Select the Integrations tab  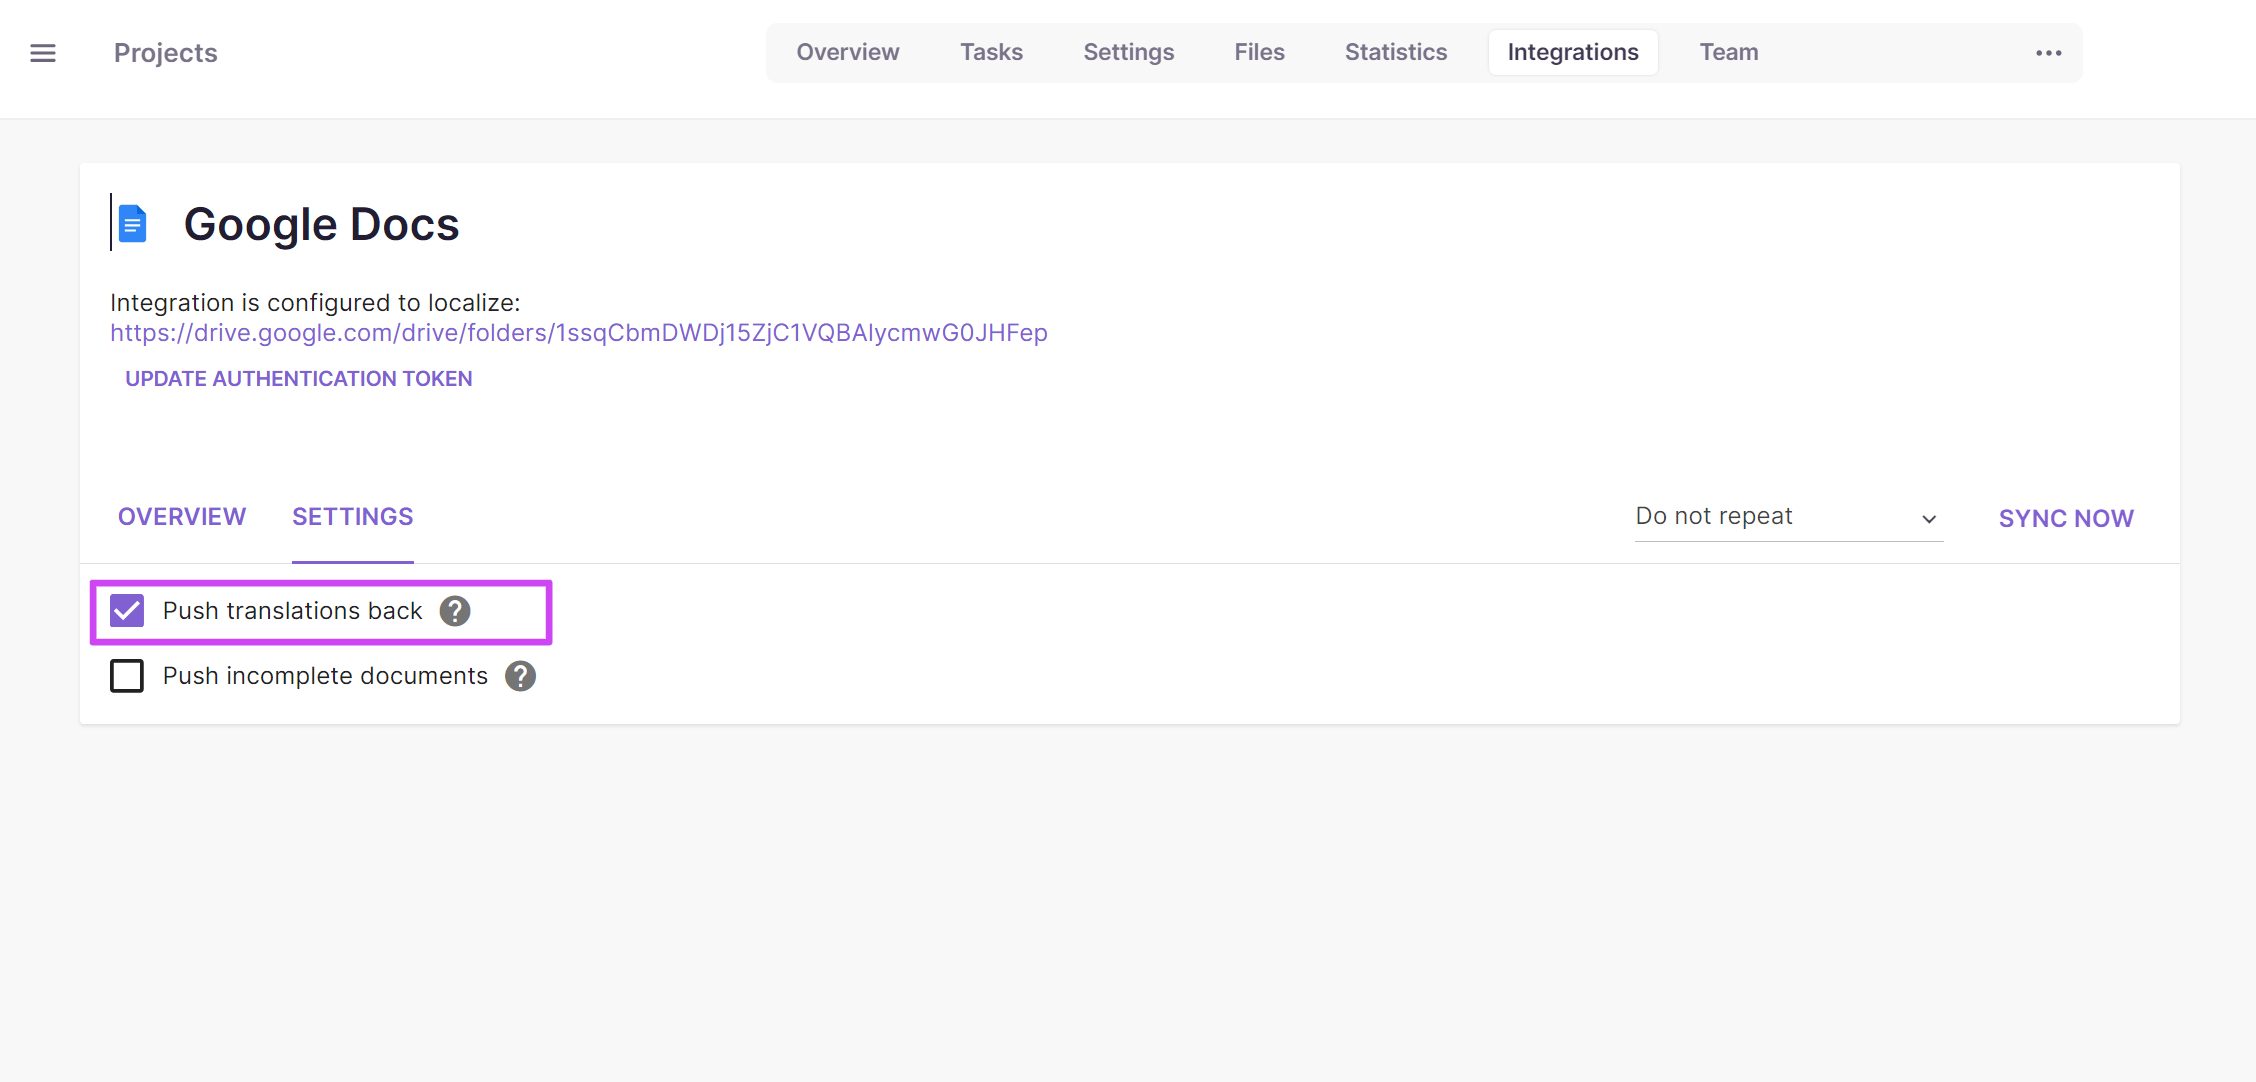point(1573,52)
